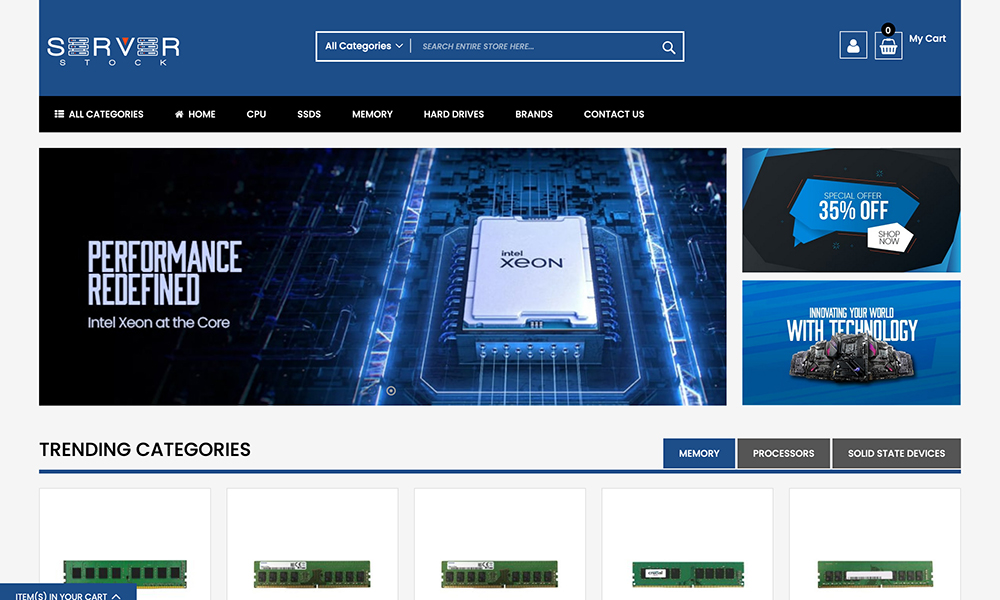Open the My Cart link
This screenshot has height=600, width=1000.
click(927, 39)
